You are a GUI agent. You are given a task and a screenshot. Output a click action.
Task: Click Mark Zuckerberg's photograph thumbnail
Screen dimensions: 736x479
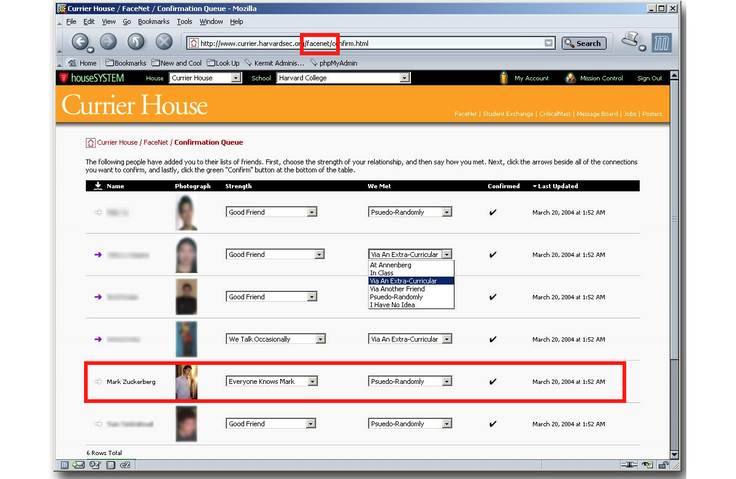pyautogui.click(x=186, y=382)
